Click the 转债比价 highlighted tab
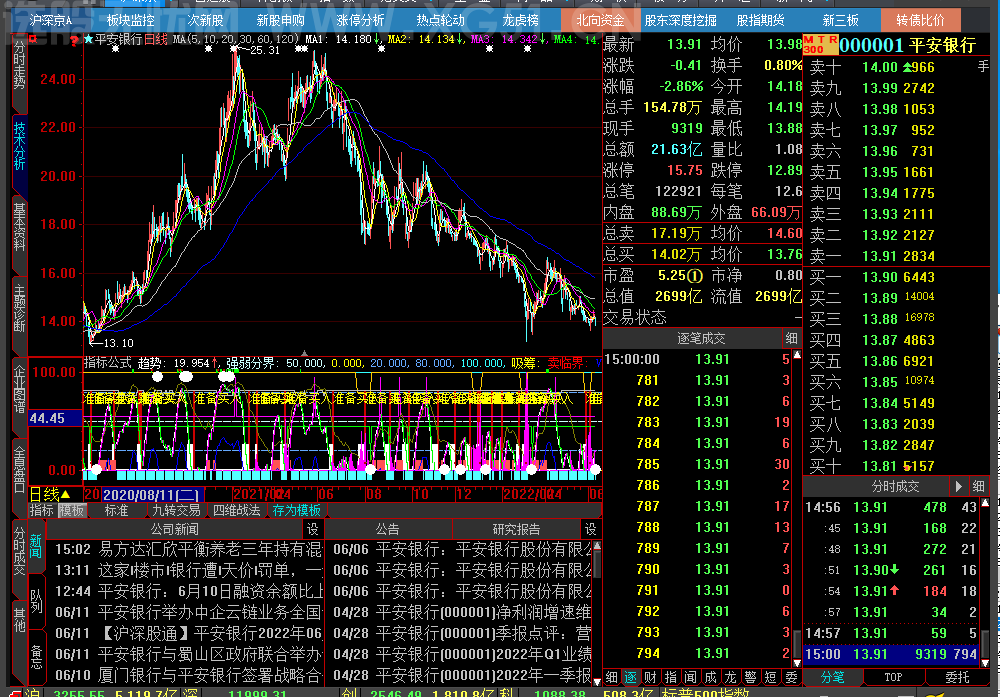Viewport: 1000px width, 697px height. click(x=920, y=20)
